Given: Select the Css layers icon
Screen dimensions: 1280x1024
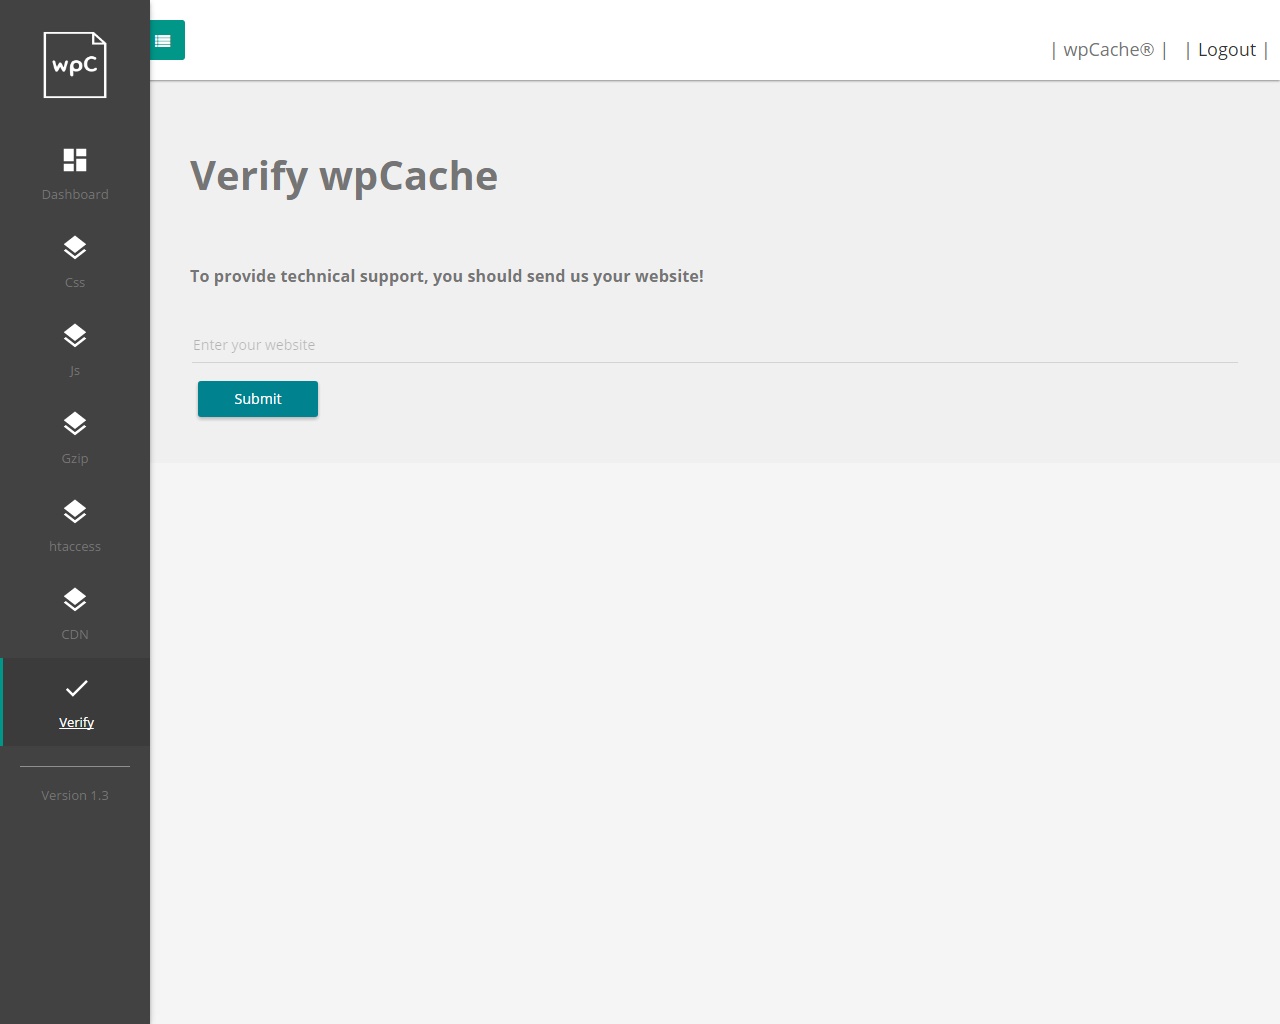Looking at the screenshot, I should point(75,248).
